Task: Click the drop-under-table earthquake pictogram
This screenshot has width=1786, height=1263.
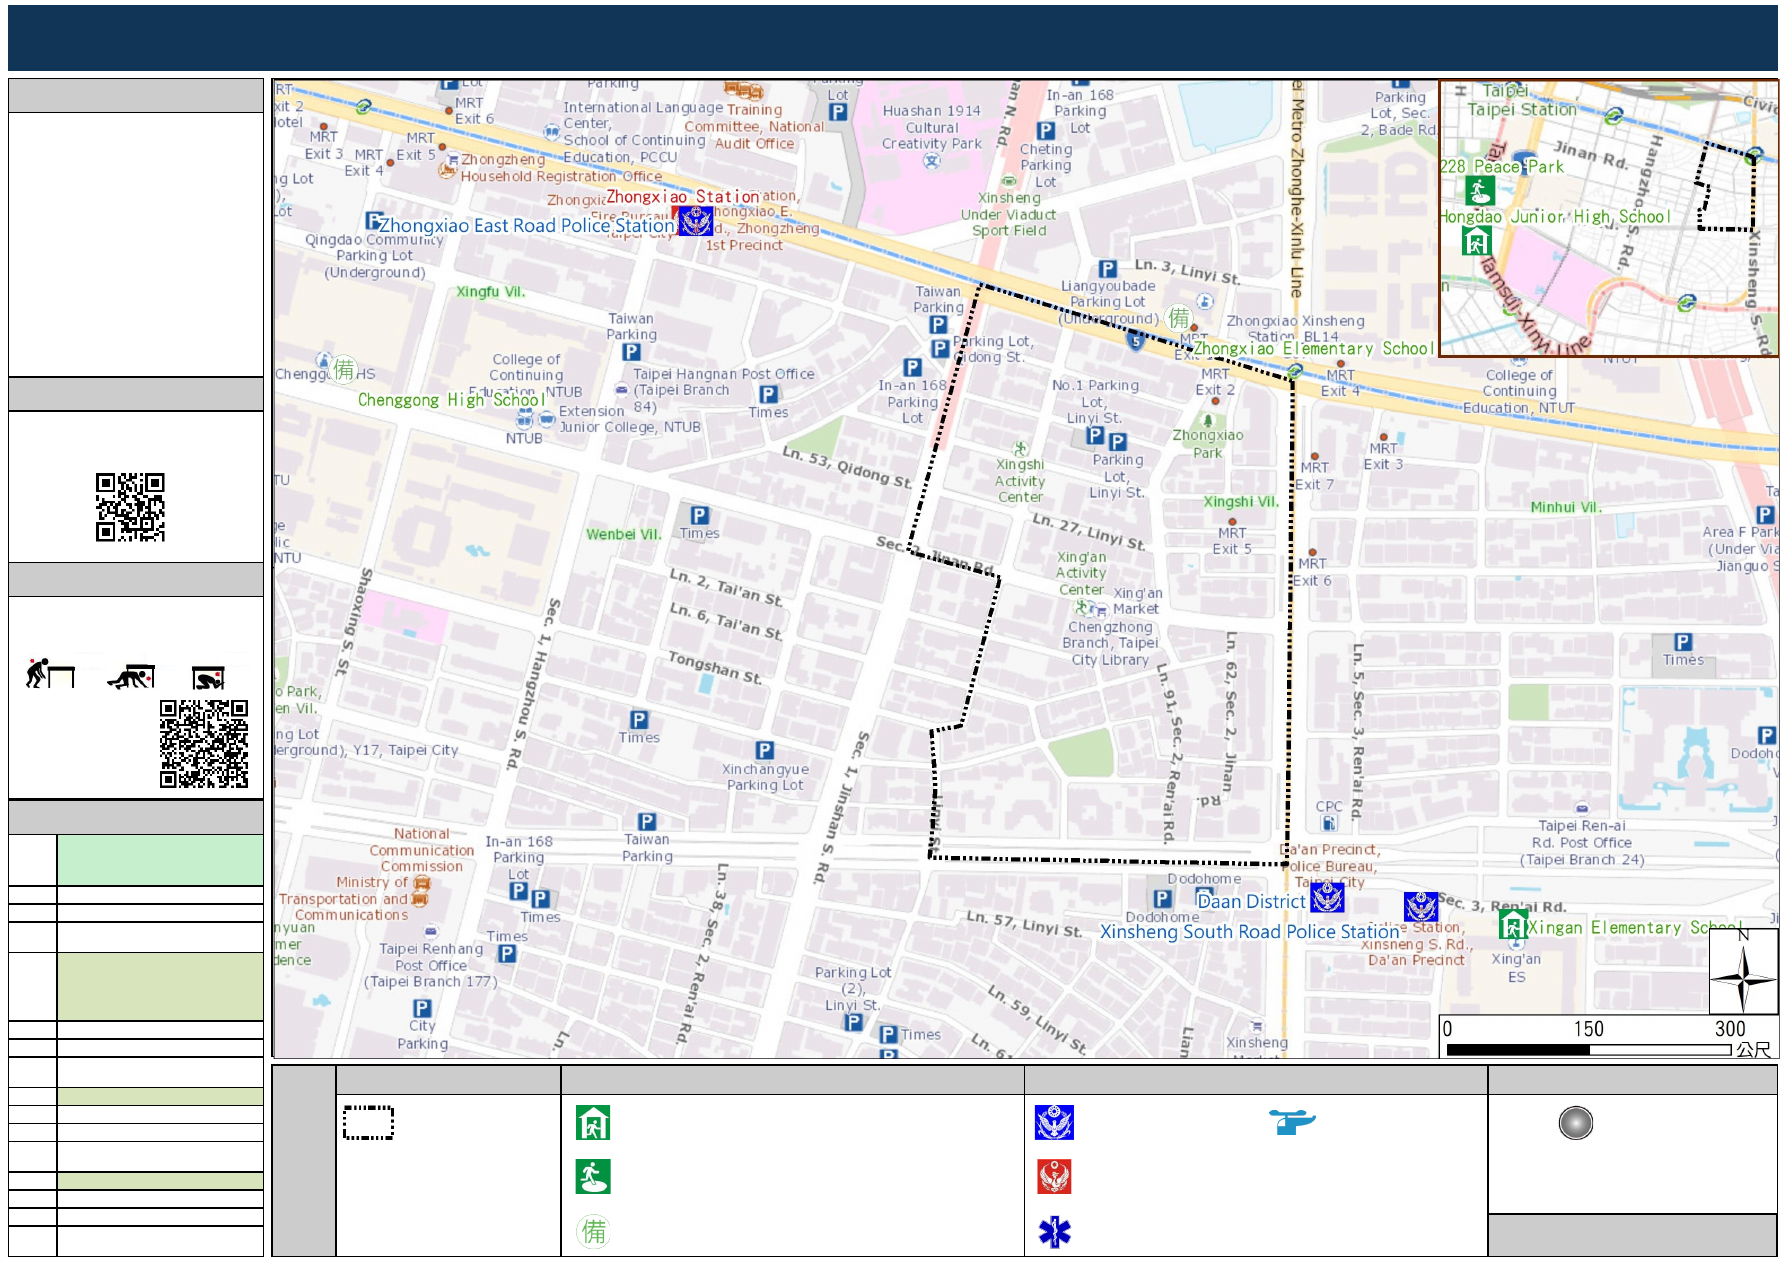Action: [50, 674]
